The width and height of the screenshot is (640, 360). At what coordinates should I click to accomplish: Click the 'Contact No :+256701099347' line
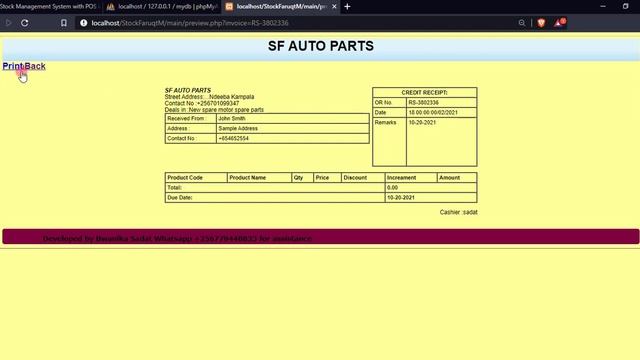[202, 103]
